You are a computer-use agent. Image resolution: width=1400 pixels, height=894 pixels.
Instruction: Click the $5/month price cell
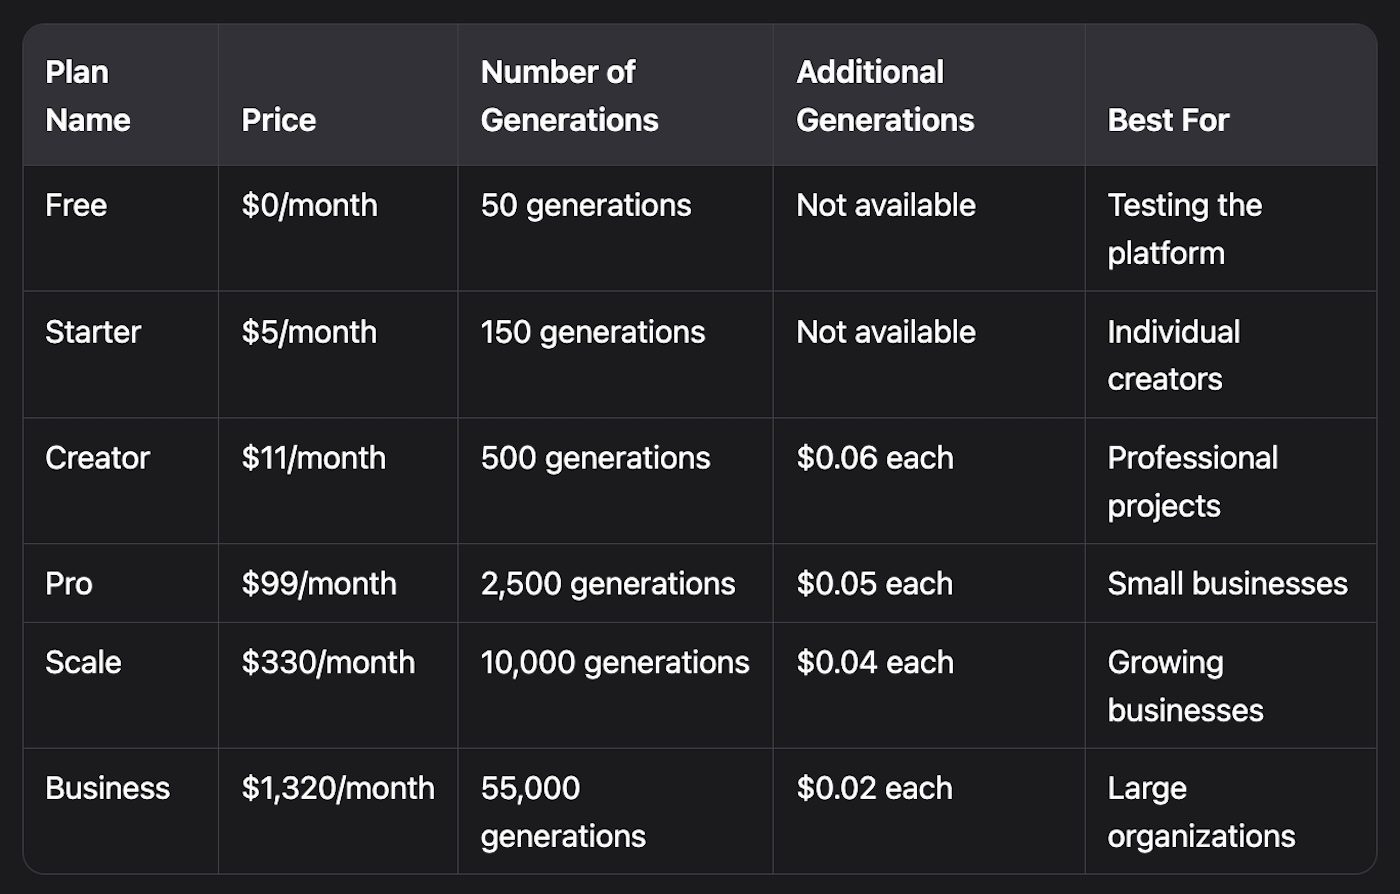click(309, 332)
